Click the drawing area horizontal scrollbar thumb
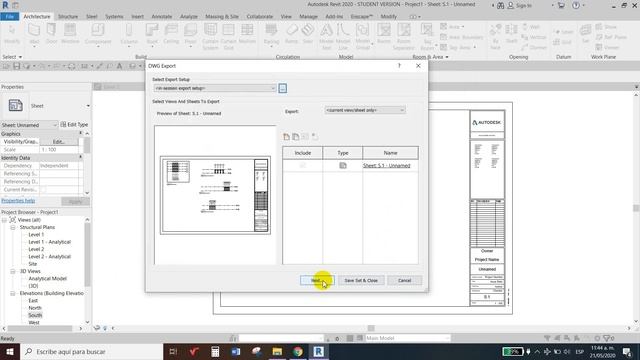 click(x=371, y=328)
